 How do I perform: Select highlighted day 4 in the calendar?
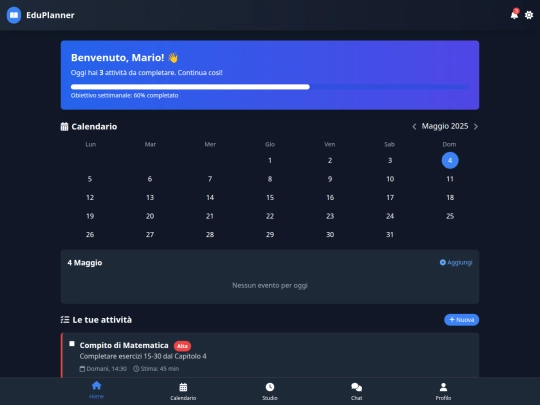click(450, 160)
